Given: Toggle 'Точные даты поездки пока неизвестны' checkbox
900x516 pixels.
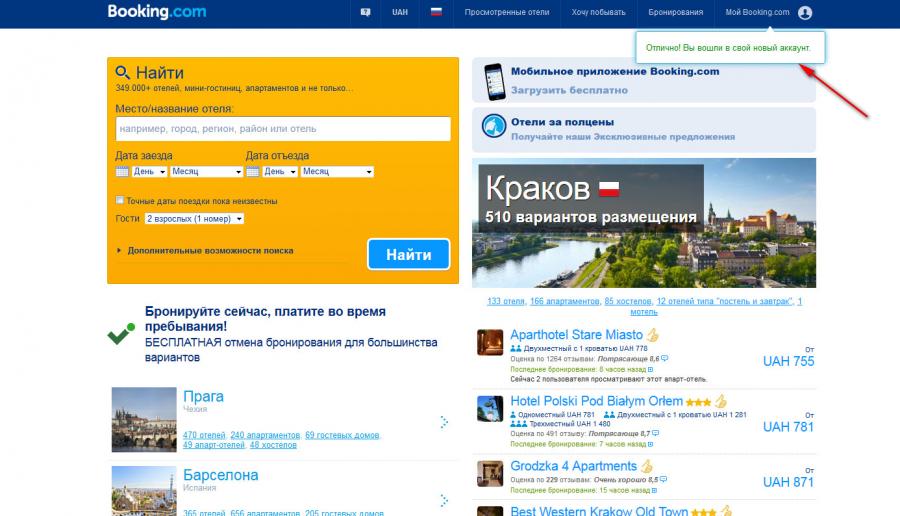Looking at the screenshot, I should (119, 200).
